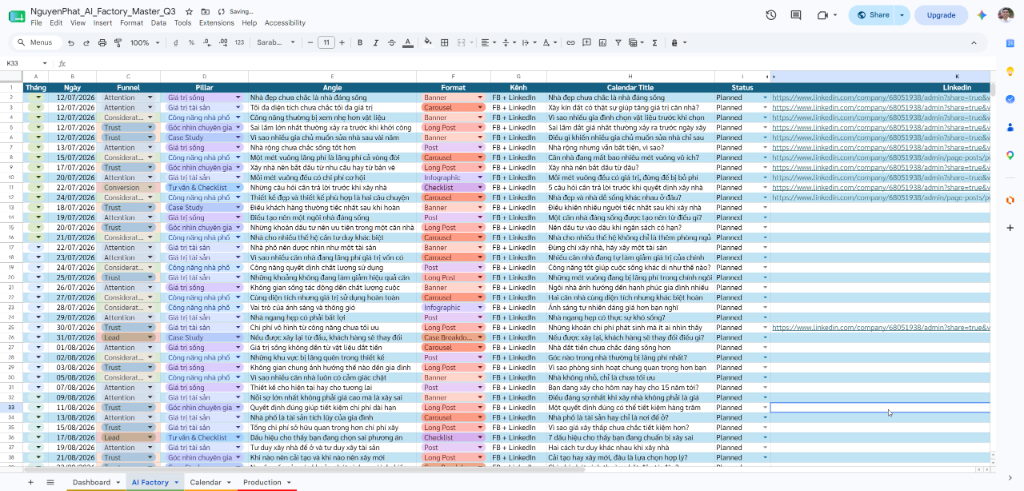Click the Insert chart icon
Image resolution: width=1024 pixels, height=491 pixels.
pos(602,43)
